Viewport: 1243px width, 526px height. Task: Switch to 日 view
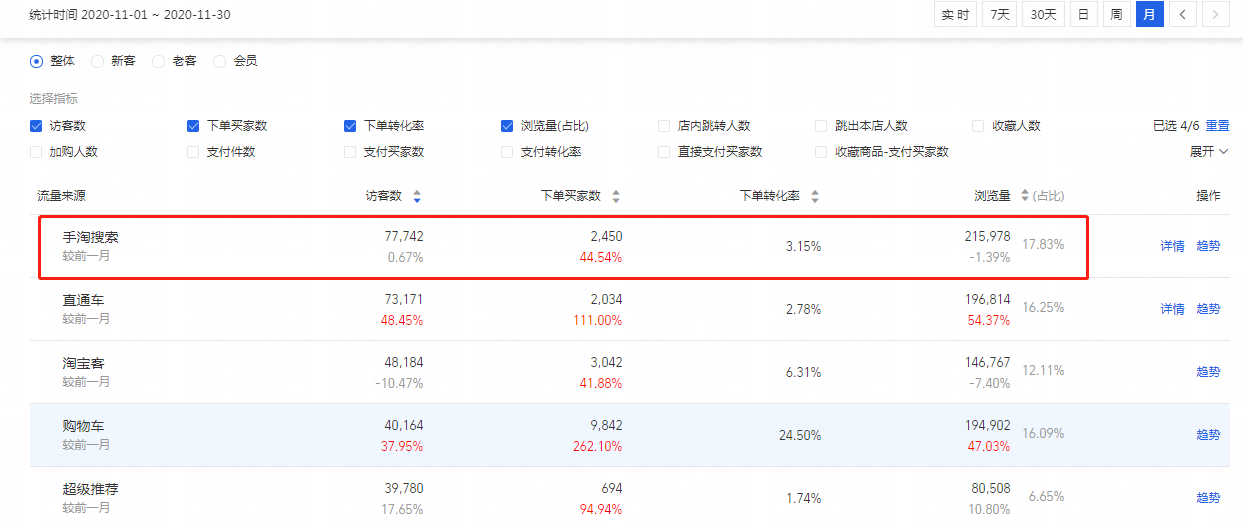pos(1082,14)
